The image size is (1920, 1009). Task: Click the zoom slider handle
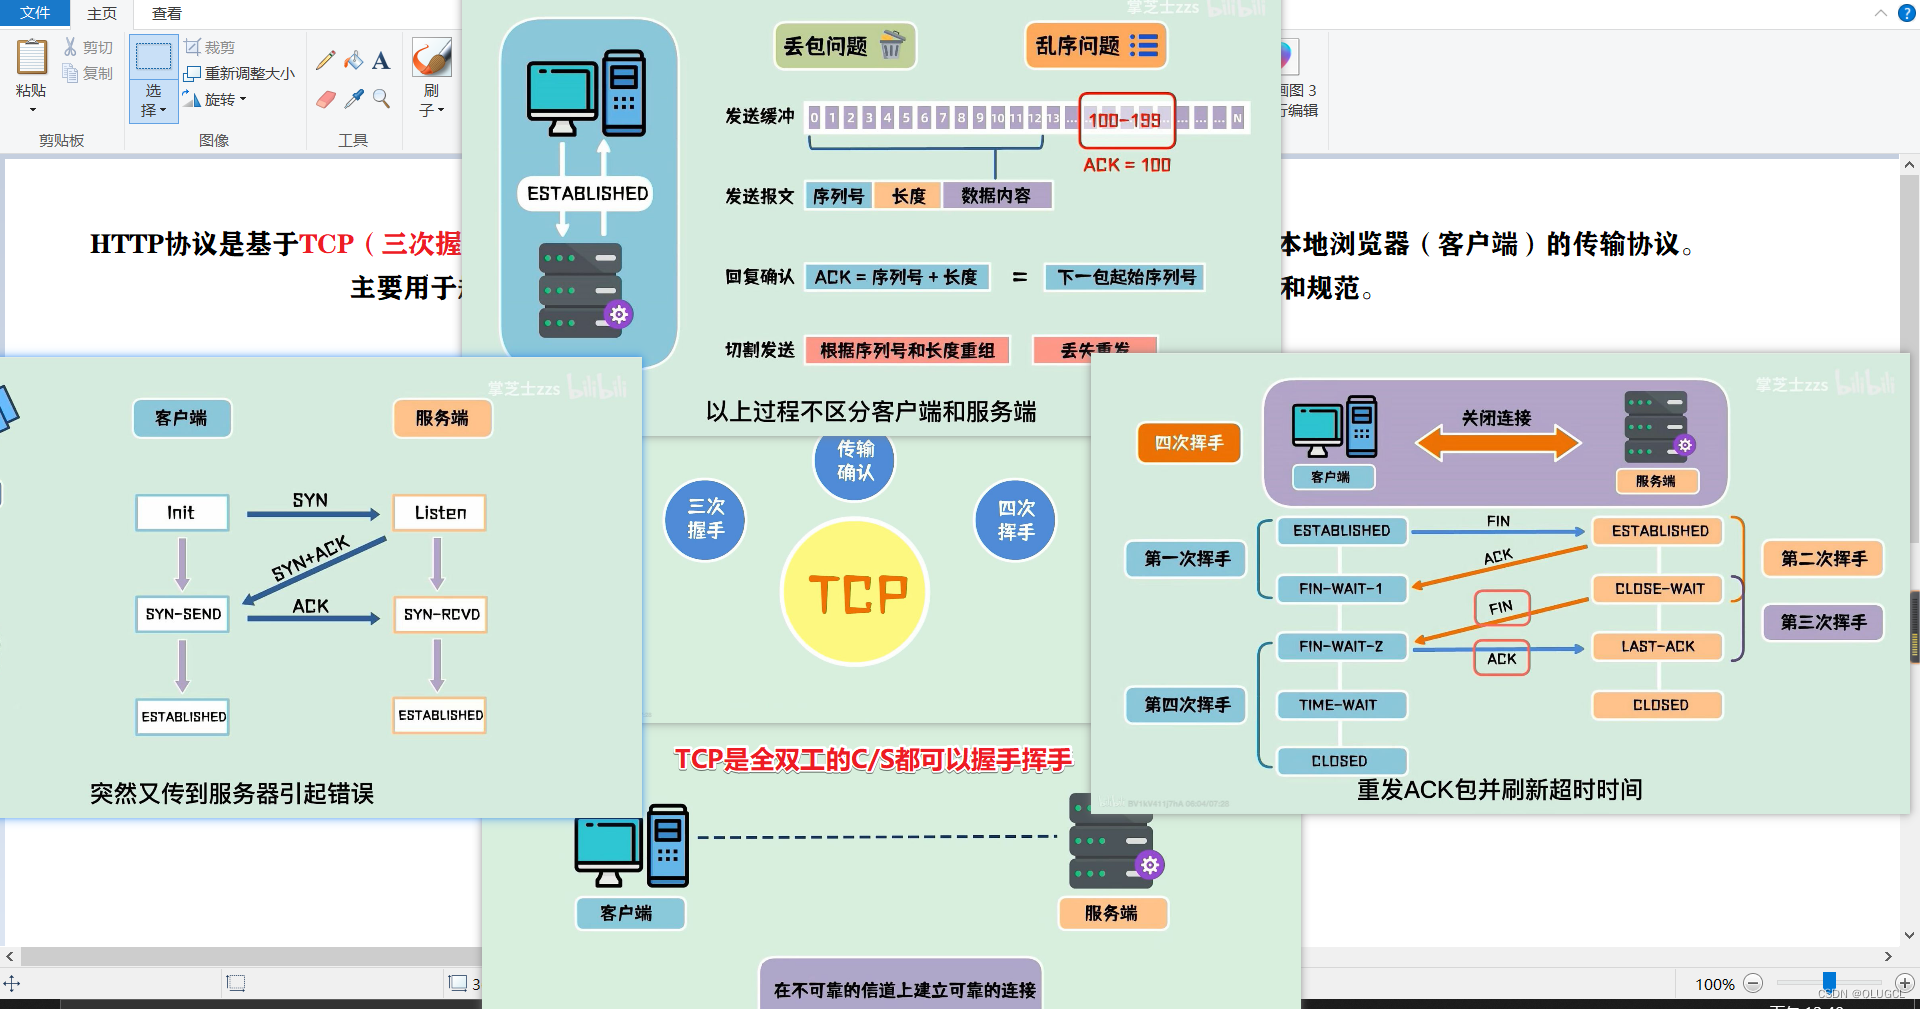coord(1829,982)
